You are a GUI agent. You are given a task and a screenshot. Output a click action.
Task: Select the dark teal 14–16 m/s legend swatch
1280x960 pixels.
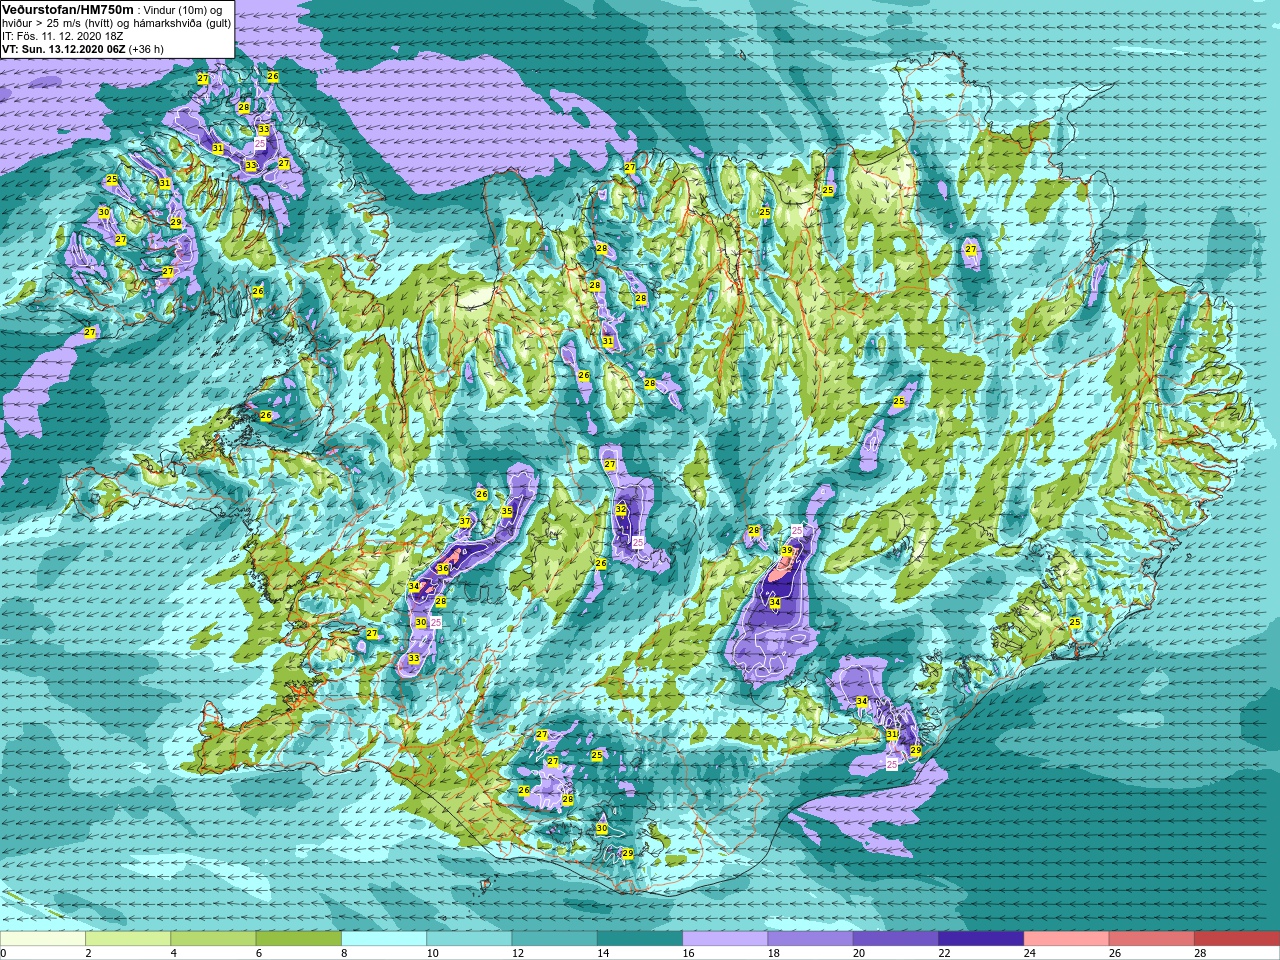point(640,939)
